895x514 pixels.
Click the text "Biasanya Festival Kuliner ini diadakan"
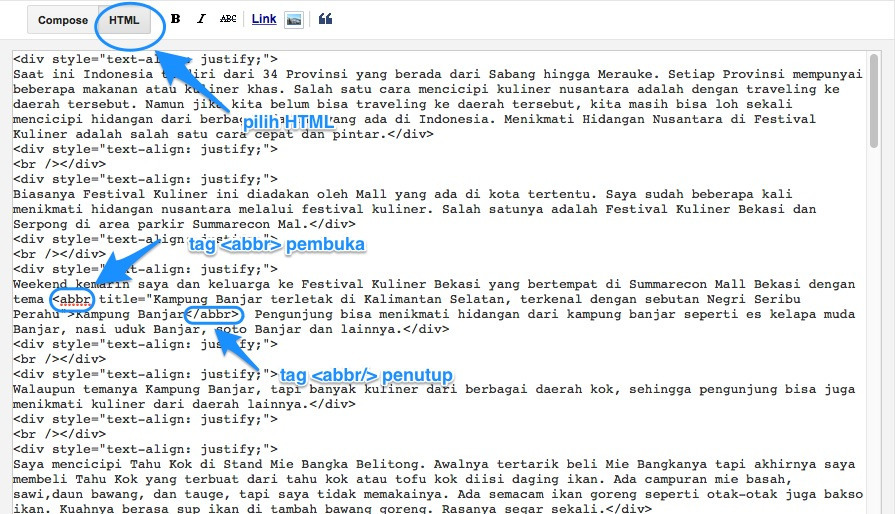coord(162,194)
